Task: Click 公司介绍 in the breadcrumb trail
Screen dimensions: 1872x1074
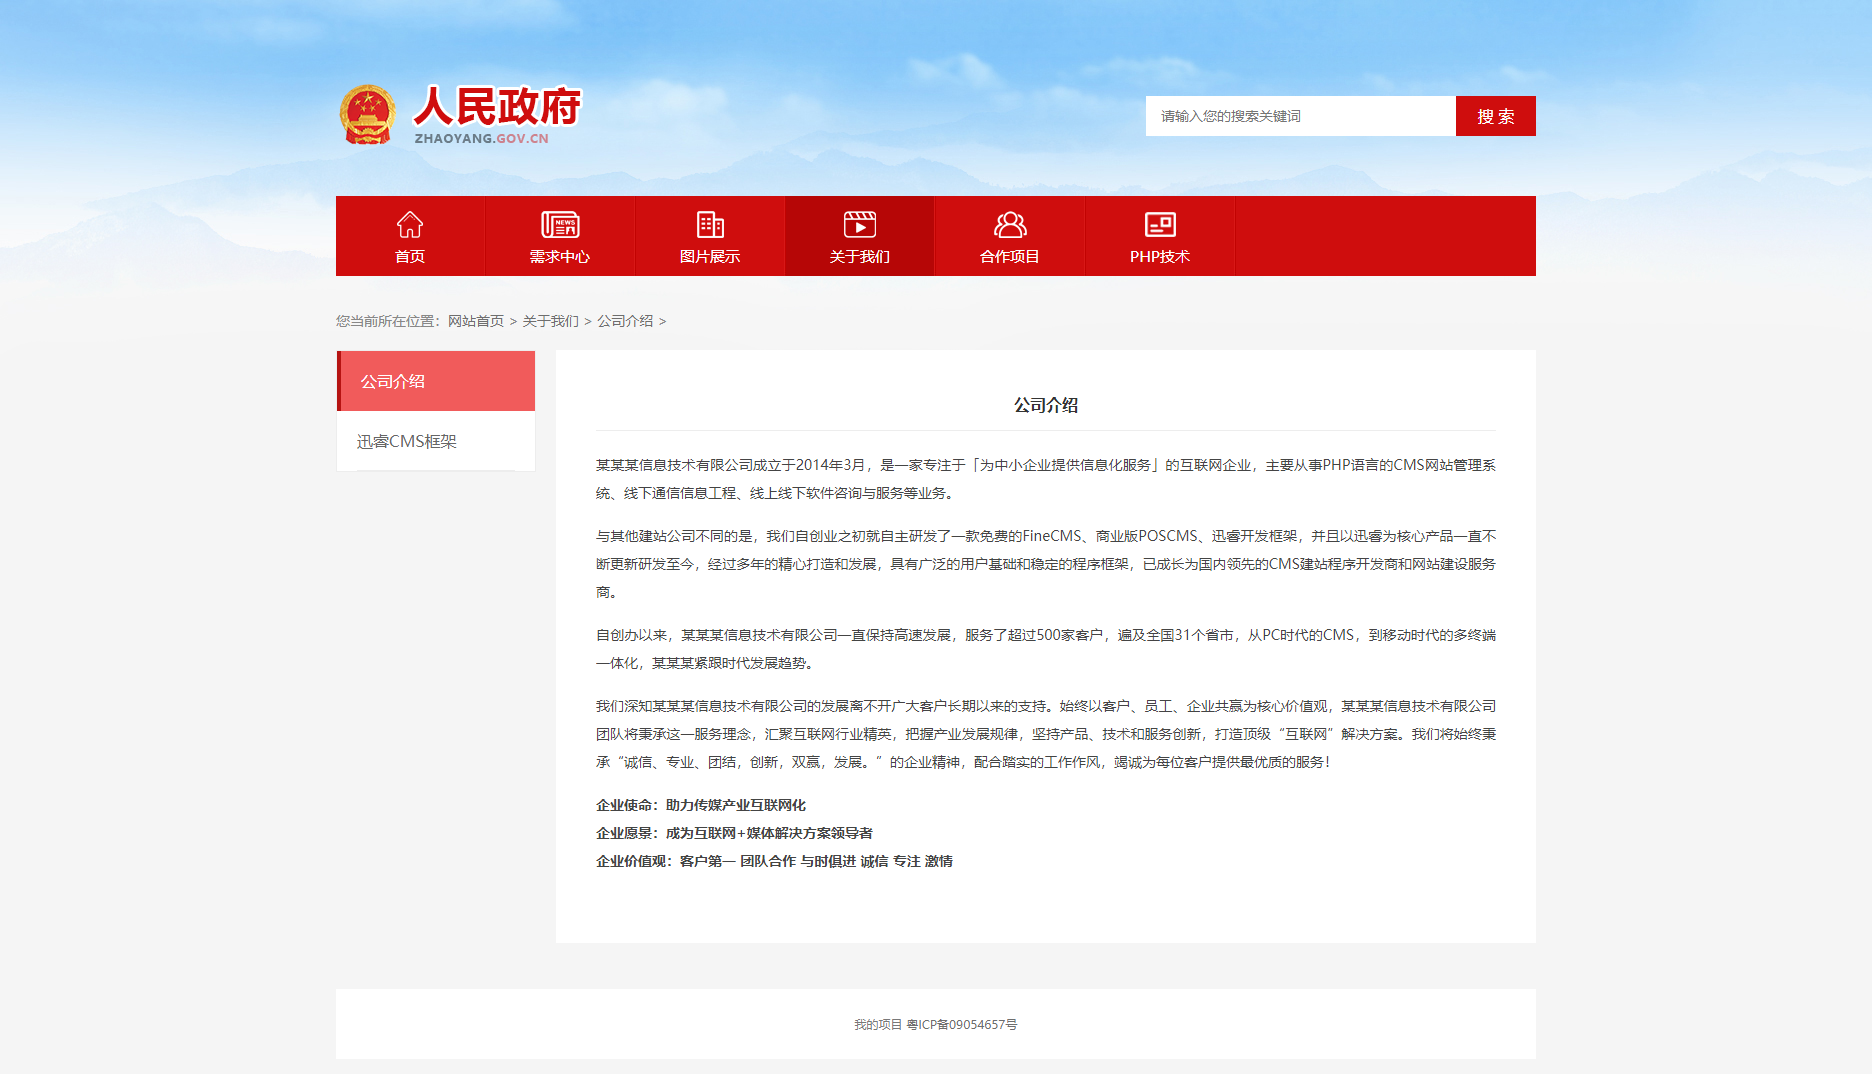Action: [625, 321]
